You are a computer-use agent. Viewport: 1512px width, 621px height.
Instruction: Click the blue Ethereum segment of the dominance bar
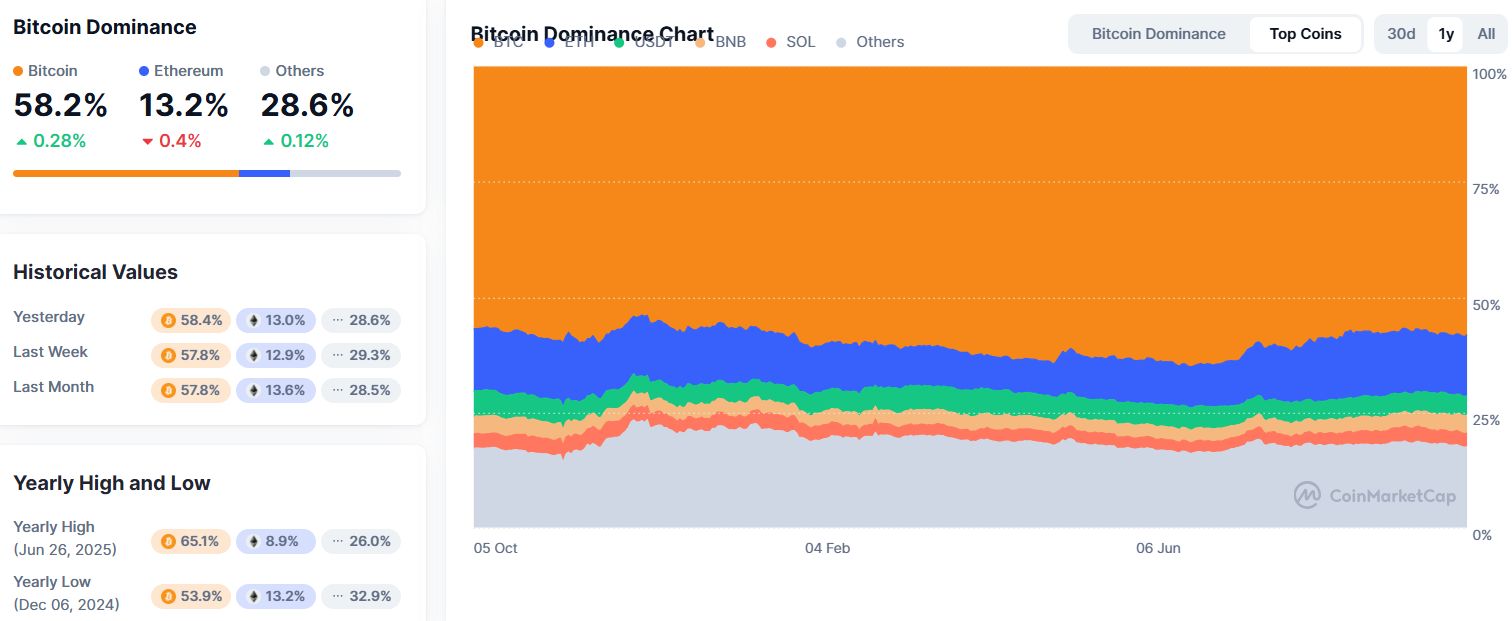[x=264, y=173]
